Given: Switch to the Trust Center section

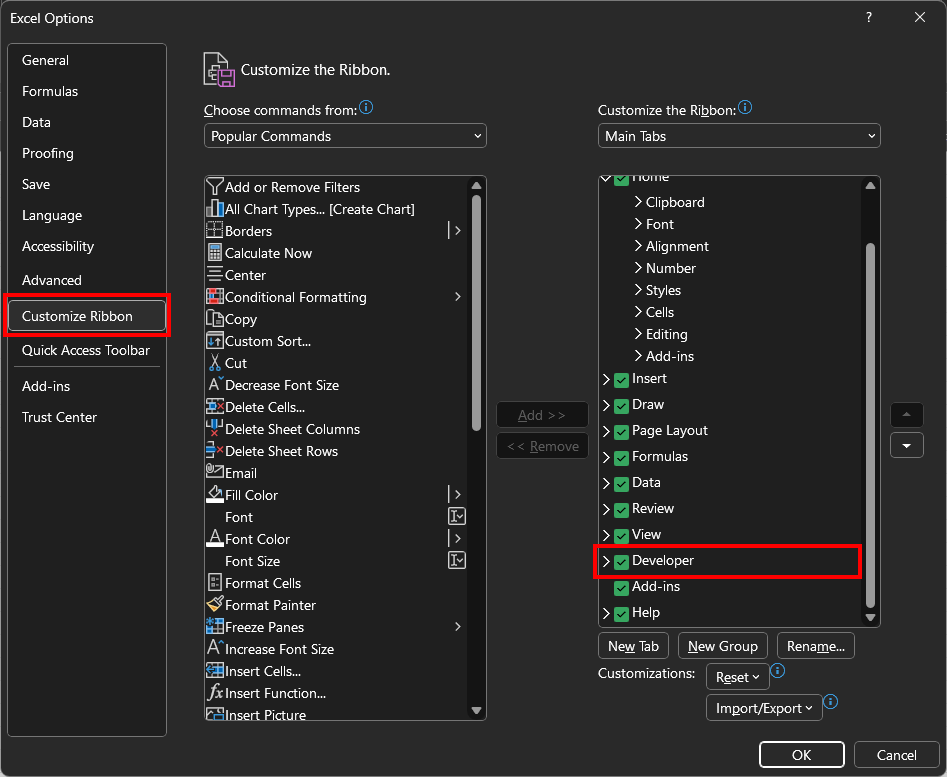Looking at the screenshot, I should (59, 417).
